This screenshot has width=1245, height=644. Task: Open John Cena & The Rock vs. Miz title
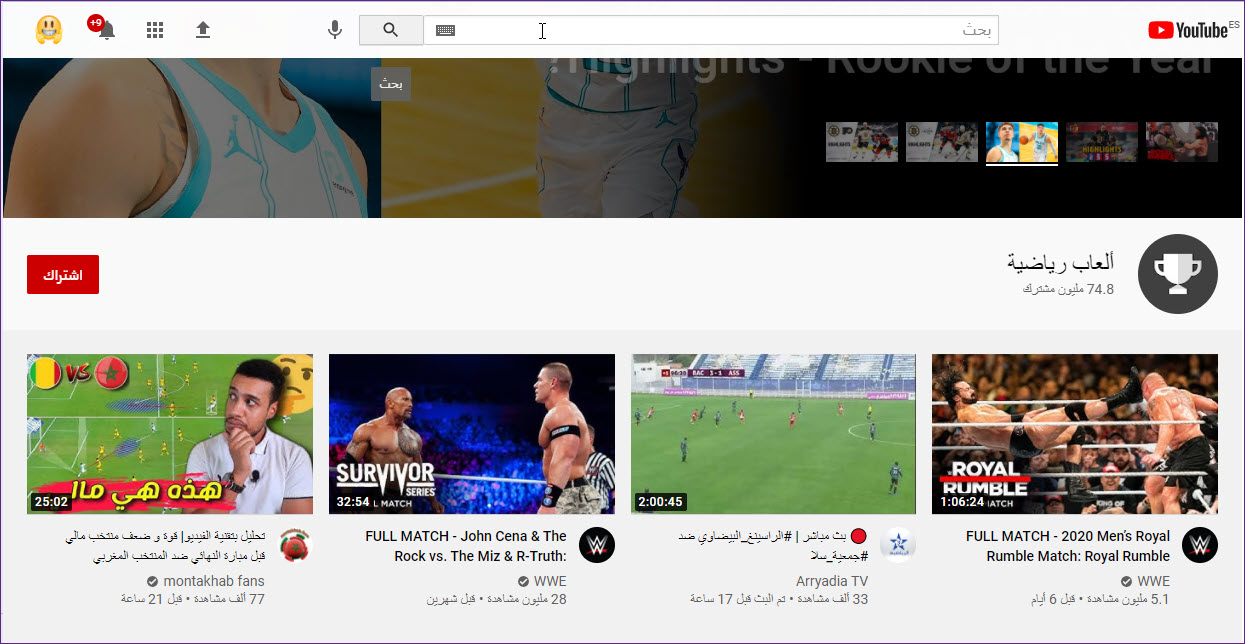coord(466,546)
